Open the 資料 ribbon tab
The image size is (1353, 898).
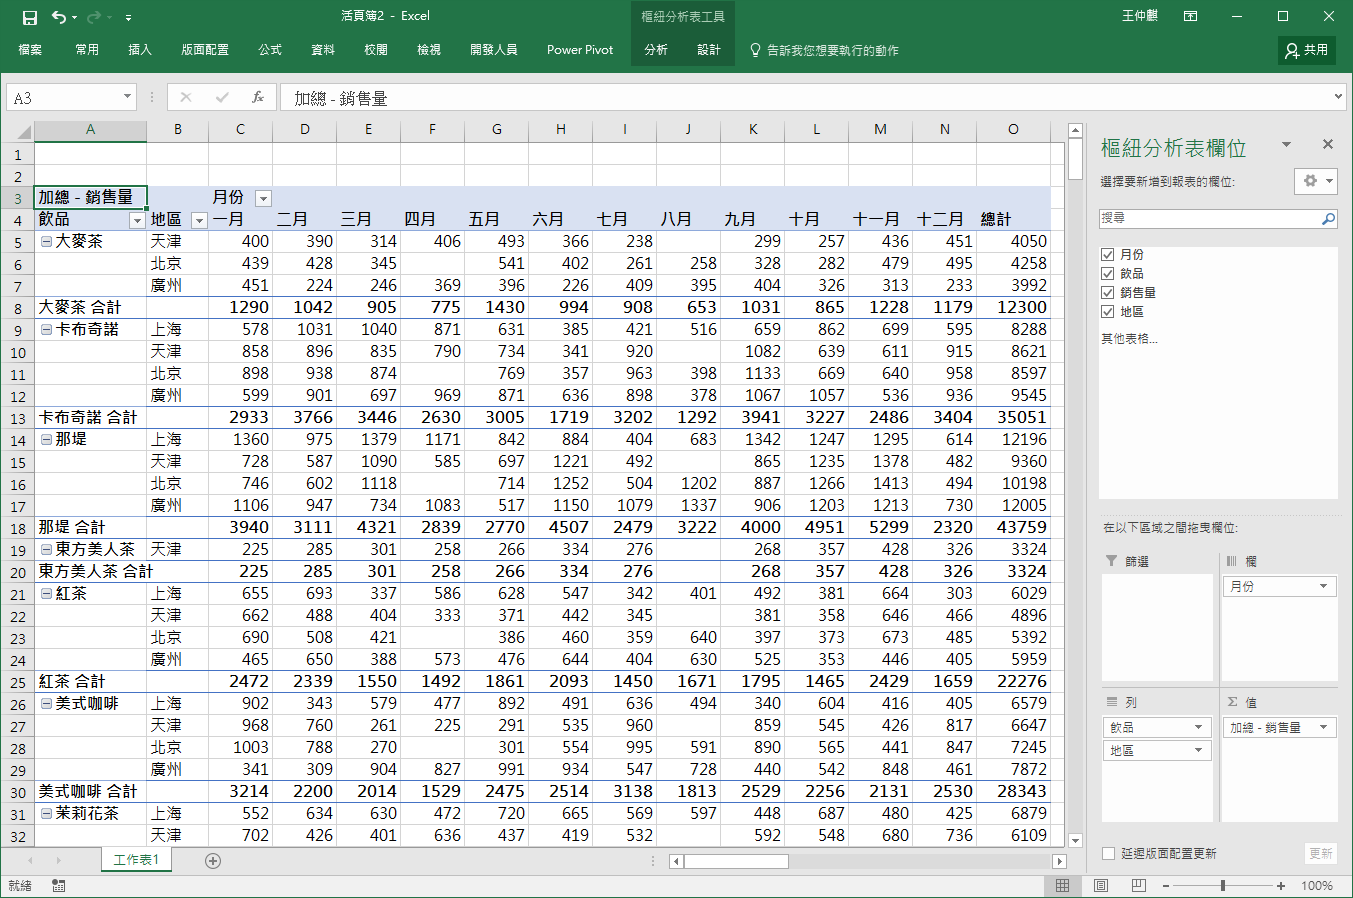click(323, 50)
